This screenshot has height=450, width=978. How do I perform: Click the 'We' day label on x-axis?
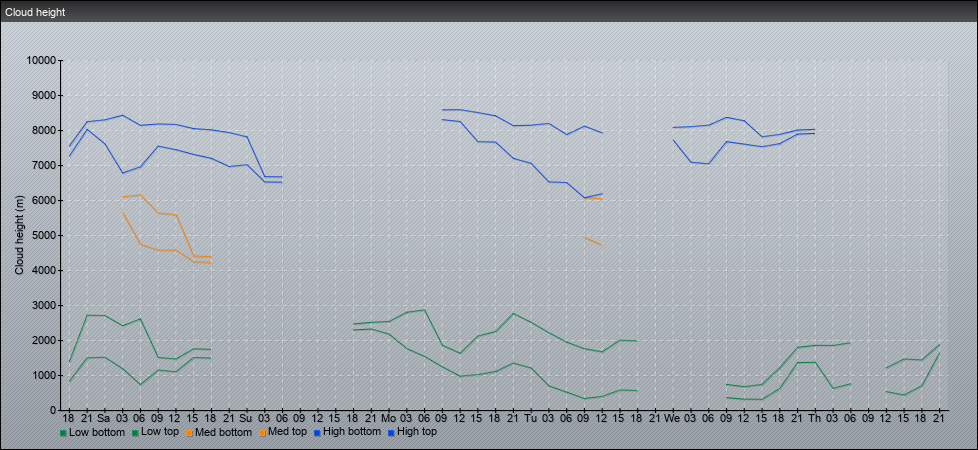[x=672, y=418]
